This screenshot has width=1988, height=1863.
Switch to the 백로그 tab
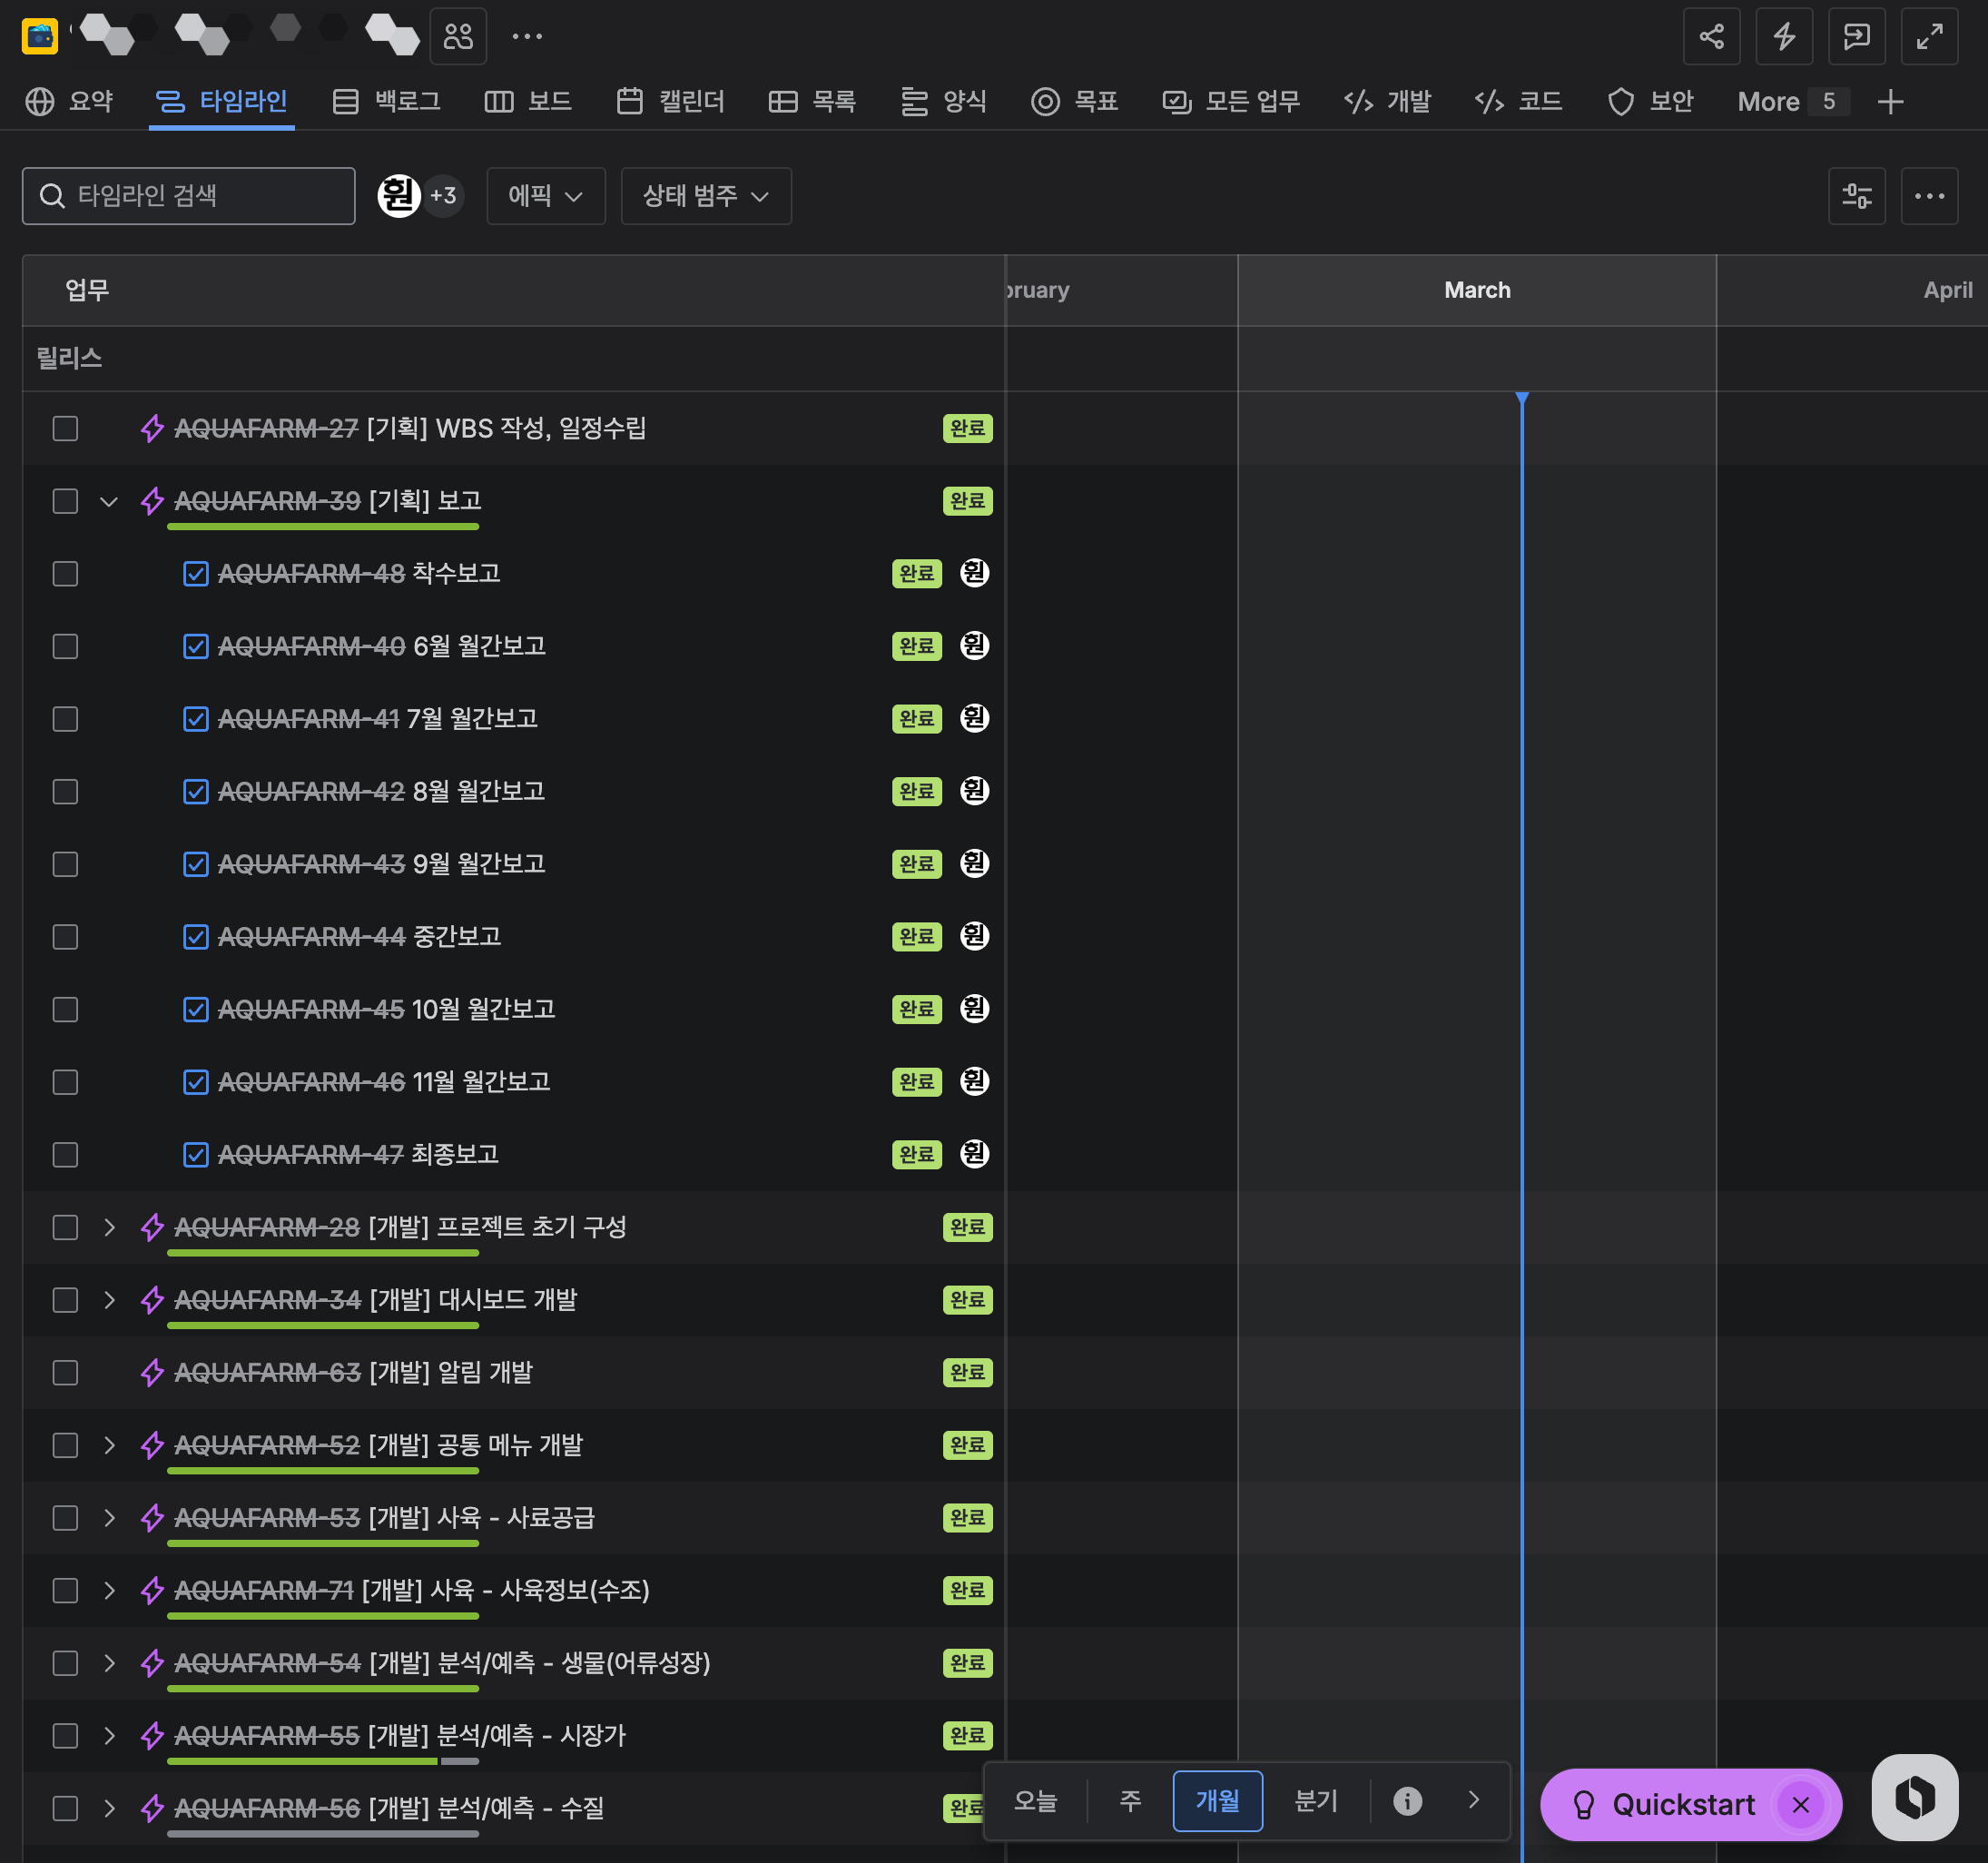tap(387, 102)
